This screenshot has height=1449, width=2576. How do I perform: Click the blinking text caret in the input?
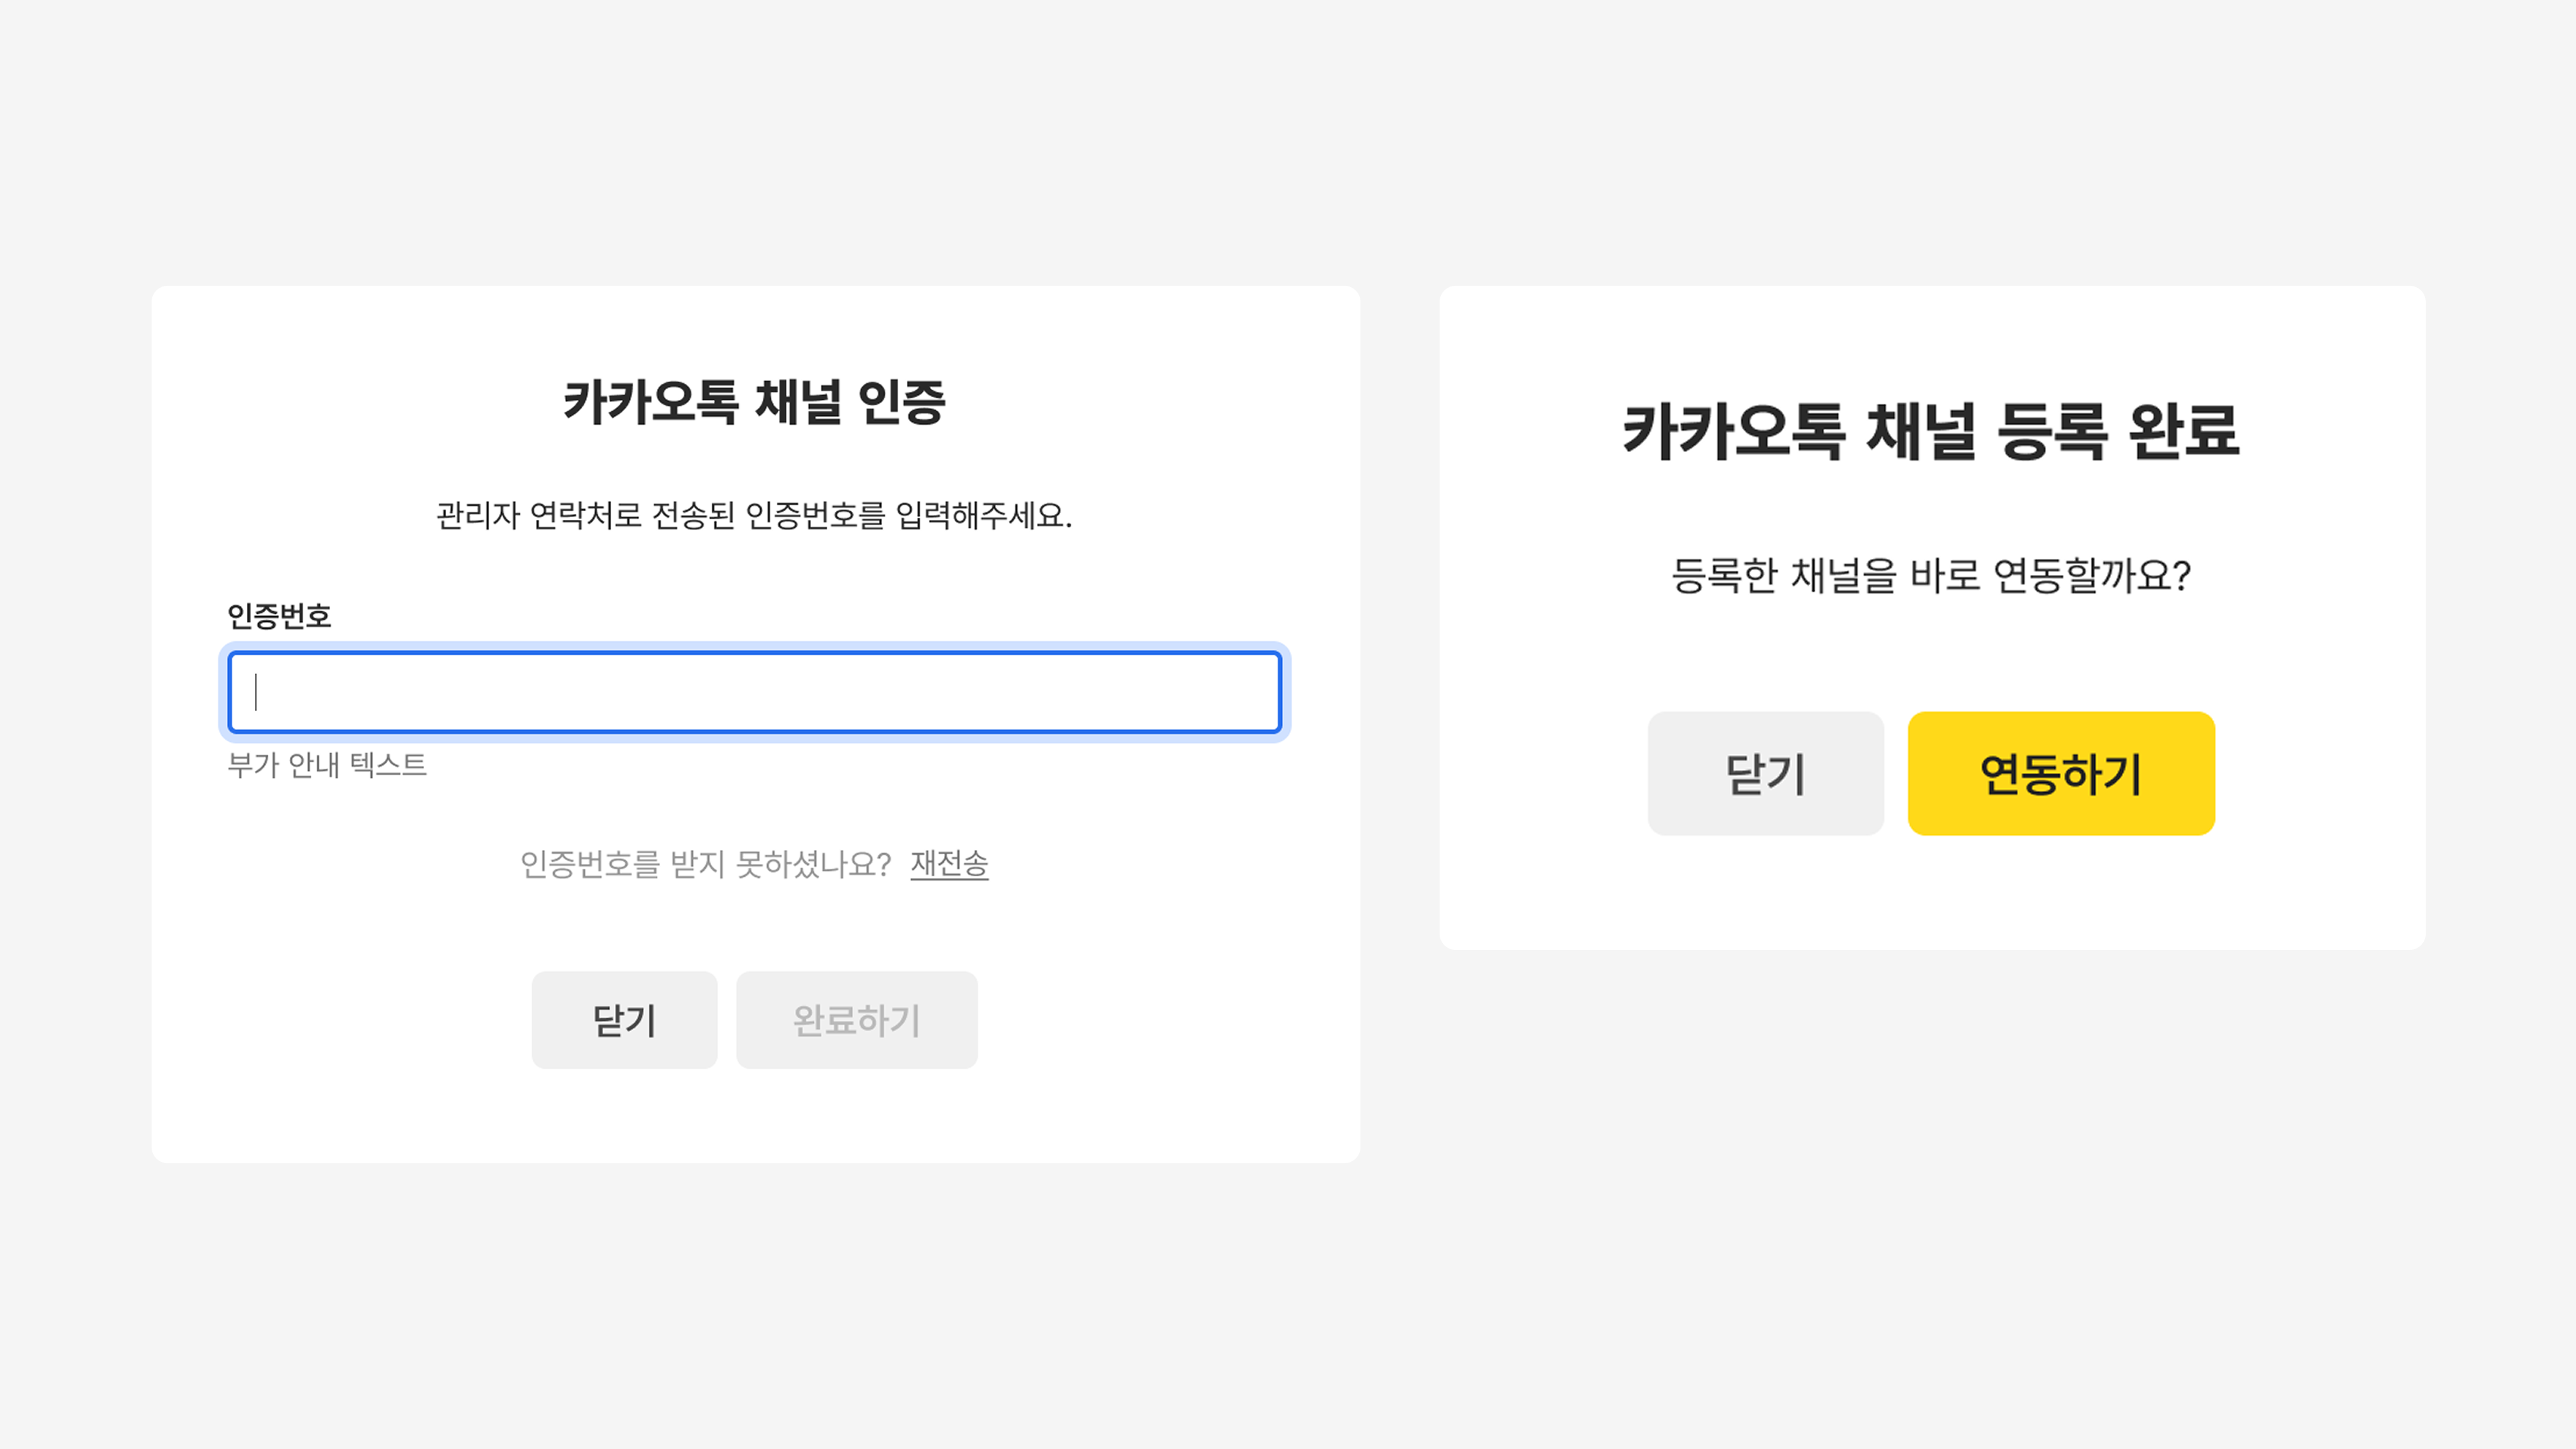(257, 692)
